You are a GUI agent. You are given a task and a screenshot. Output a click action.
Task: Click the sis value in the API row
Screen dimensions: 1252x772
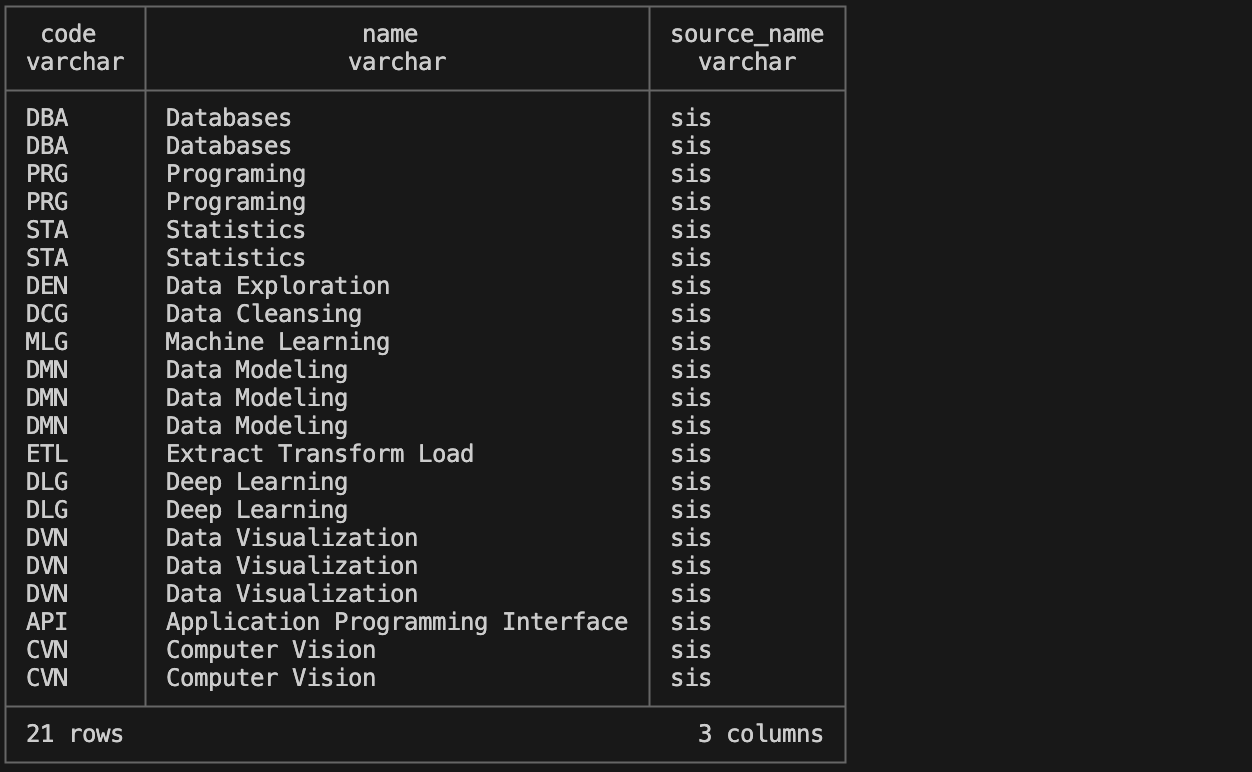691,622
